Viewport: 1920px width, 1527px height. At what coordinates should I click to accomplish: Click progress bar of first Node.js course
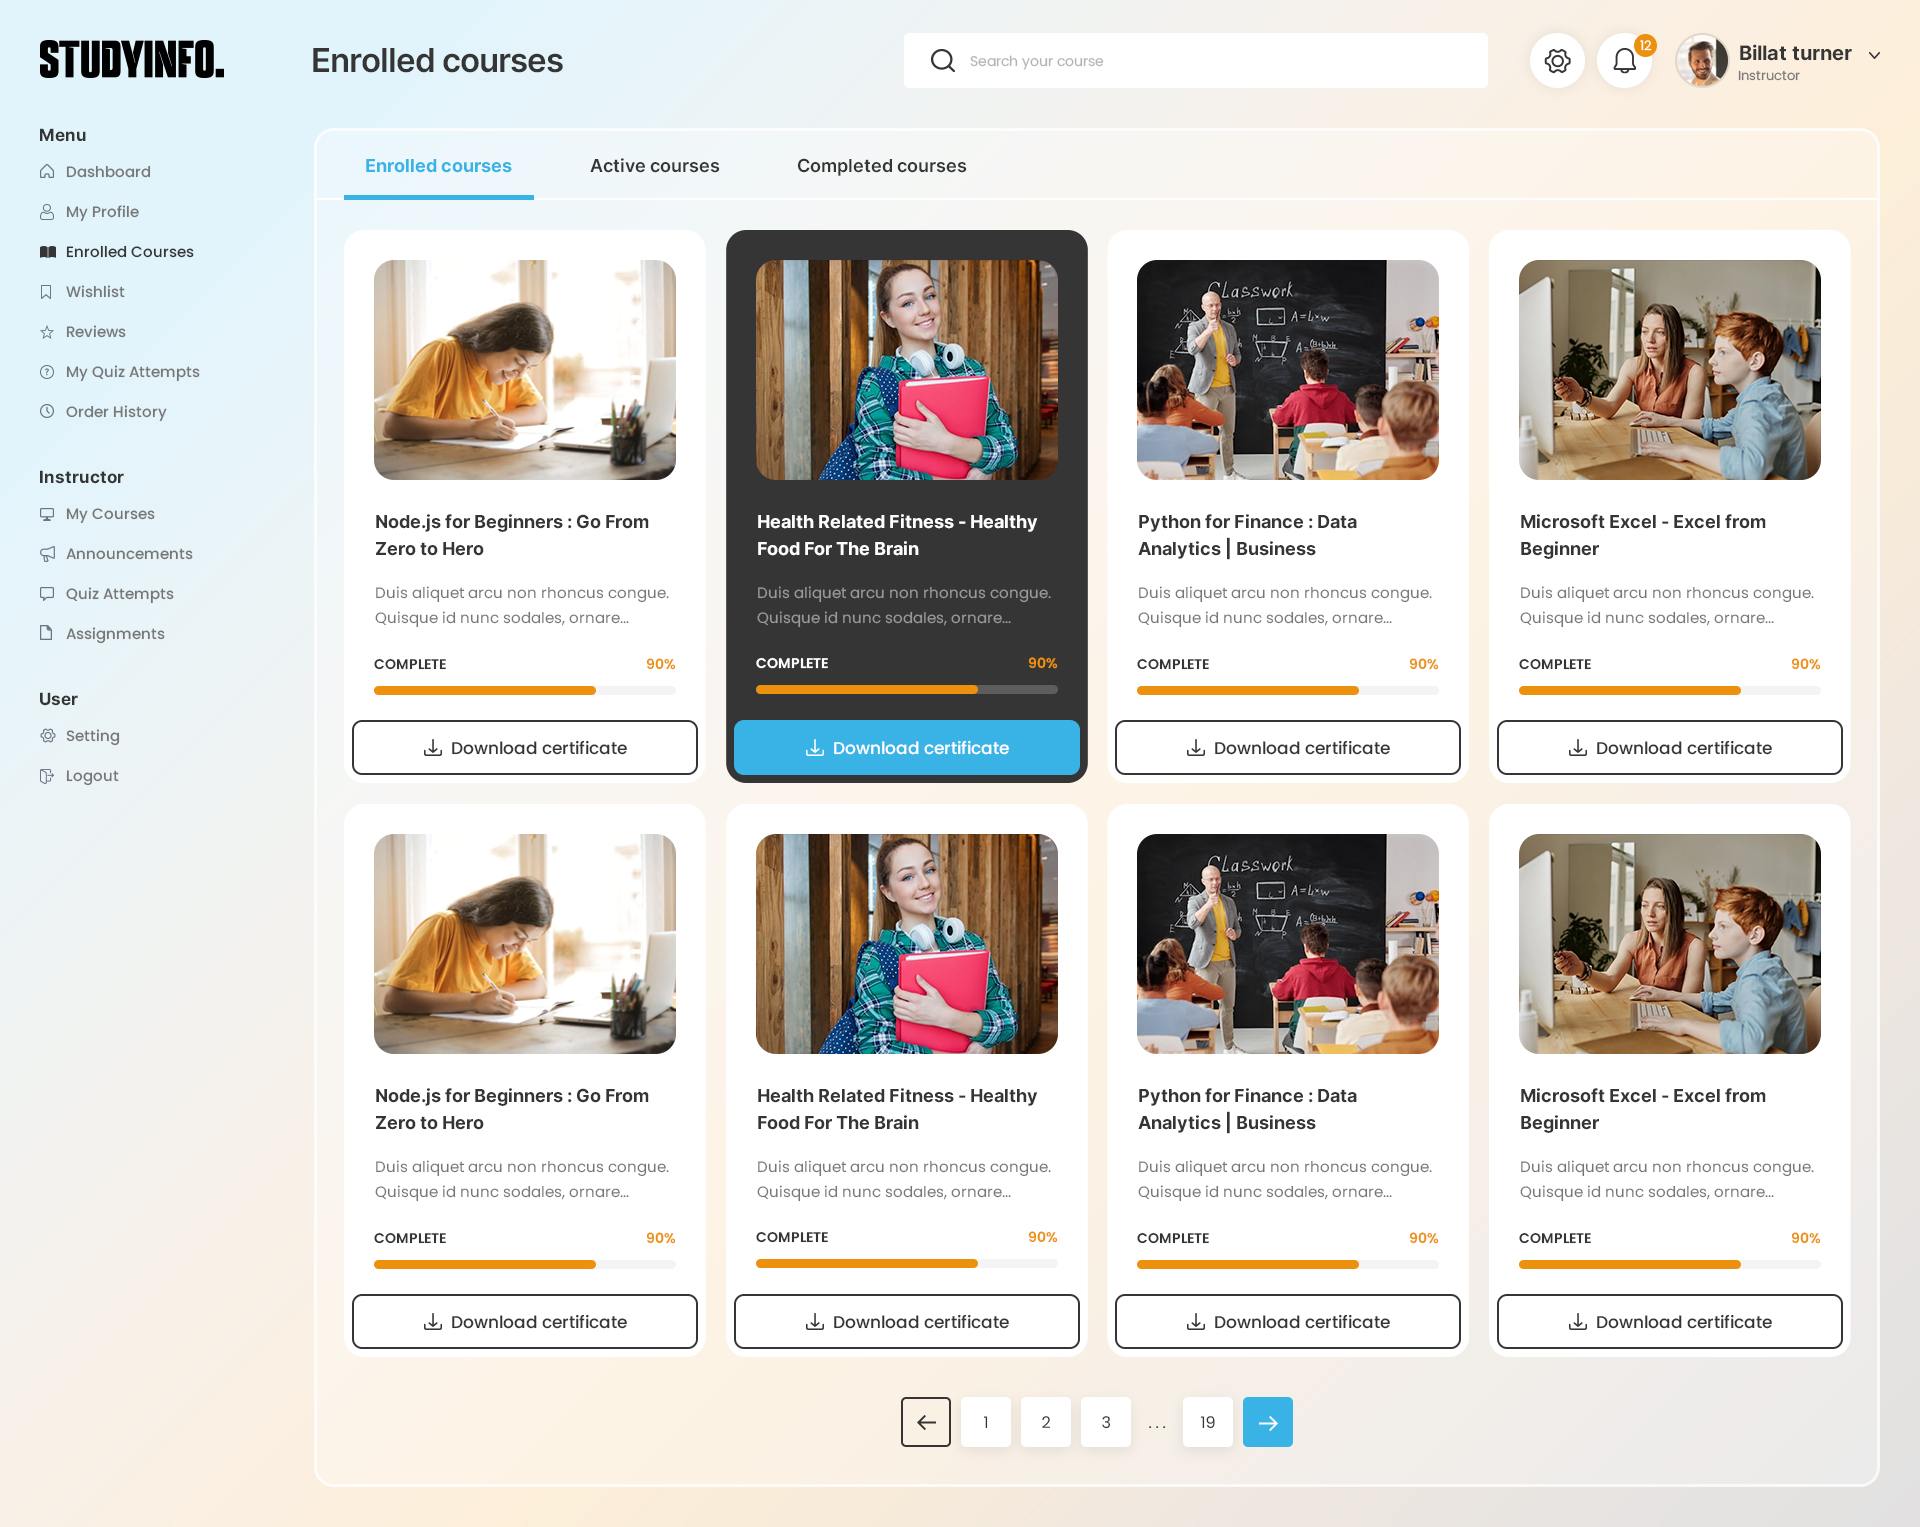coord(524,690)
